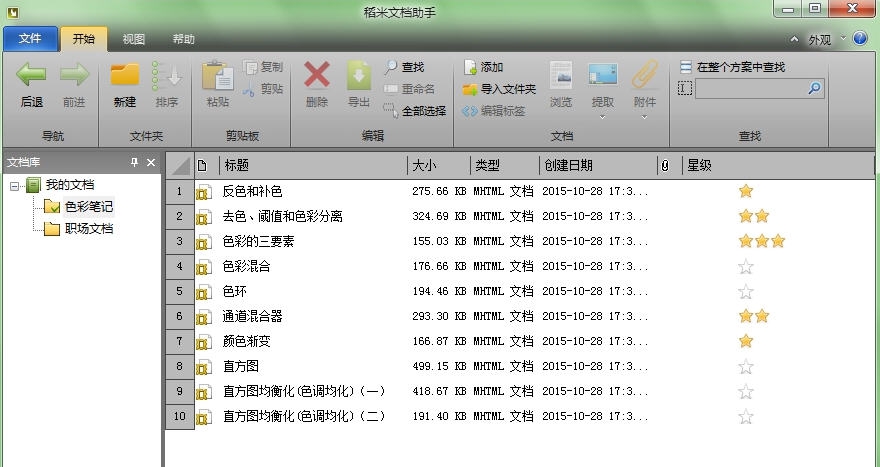This screenshot has height=467, width=880.
Task: Toggle the star rating for 色彩混合
Action: coord(745,267)
